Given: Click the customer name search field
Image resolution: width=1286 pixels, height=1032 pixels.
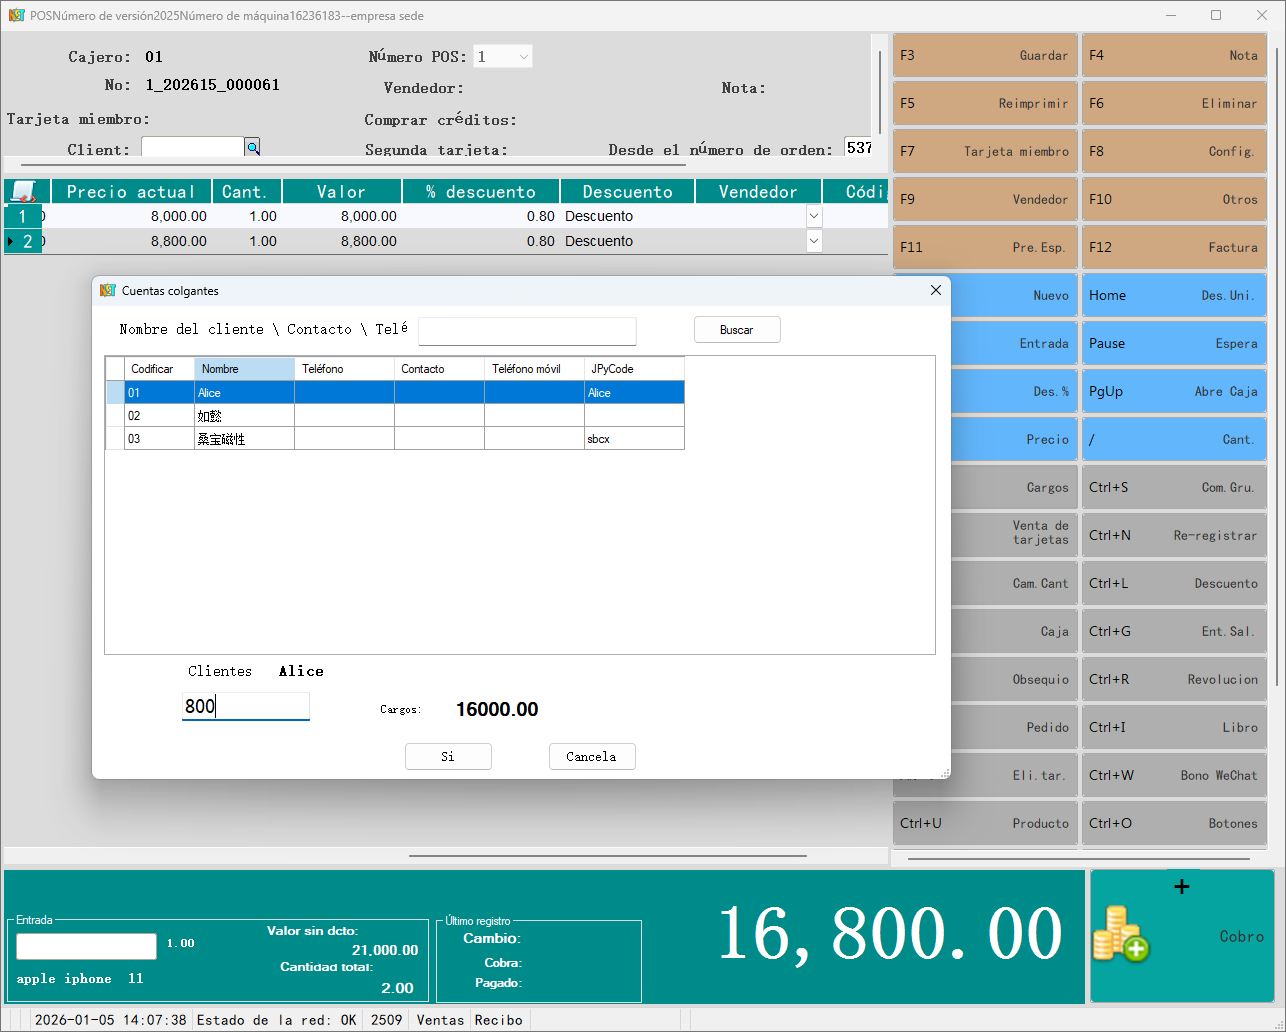Looking at the screenshot, I should (527, 331).
